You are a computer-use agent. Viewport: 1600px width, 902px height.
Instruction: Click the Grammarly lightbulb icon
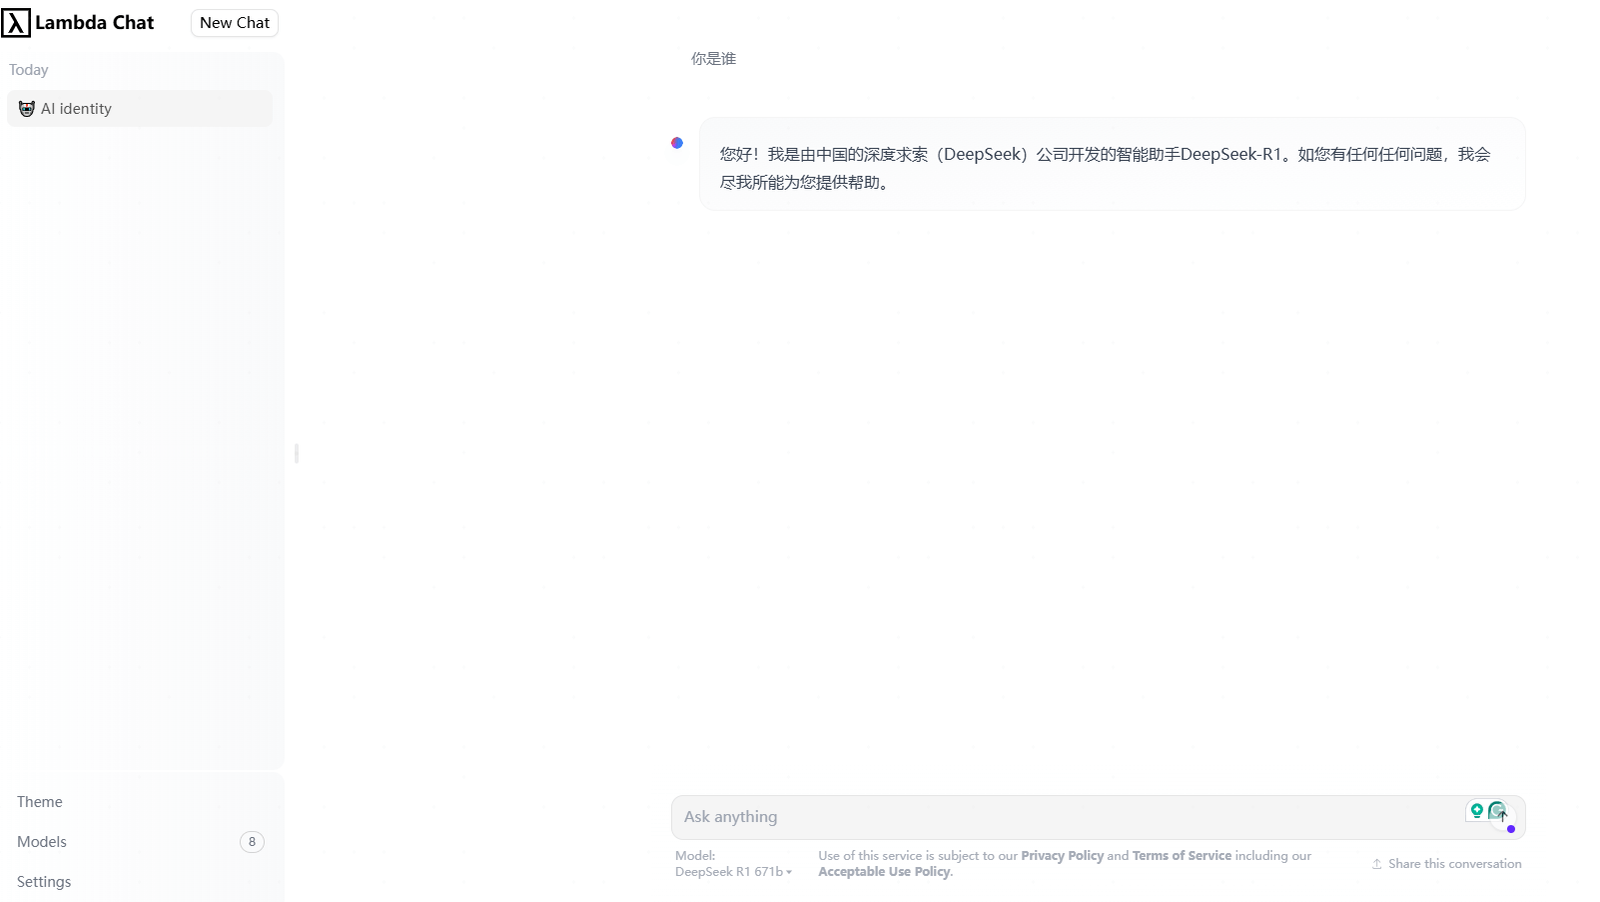1476,811
